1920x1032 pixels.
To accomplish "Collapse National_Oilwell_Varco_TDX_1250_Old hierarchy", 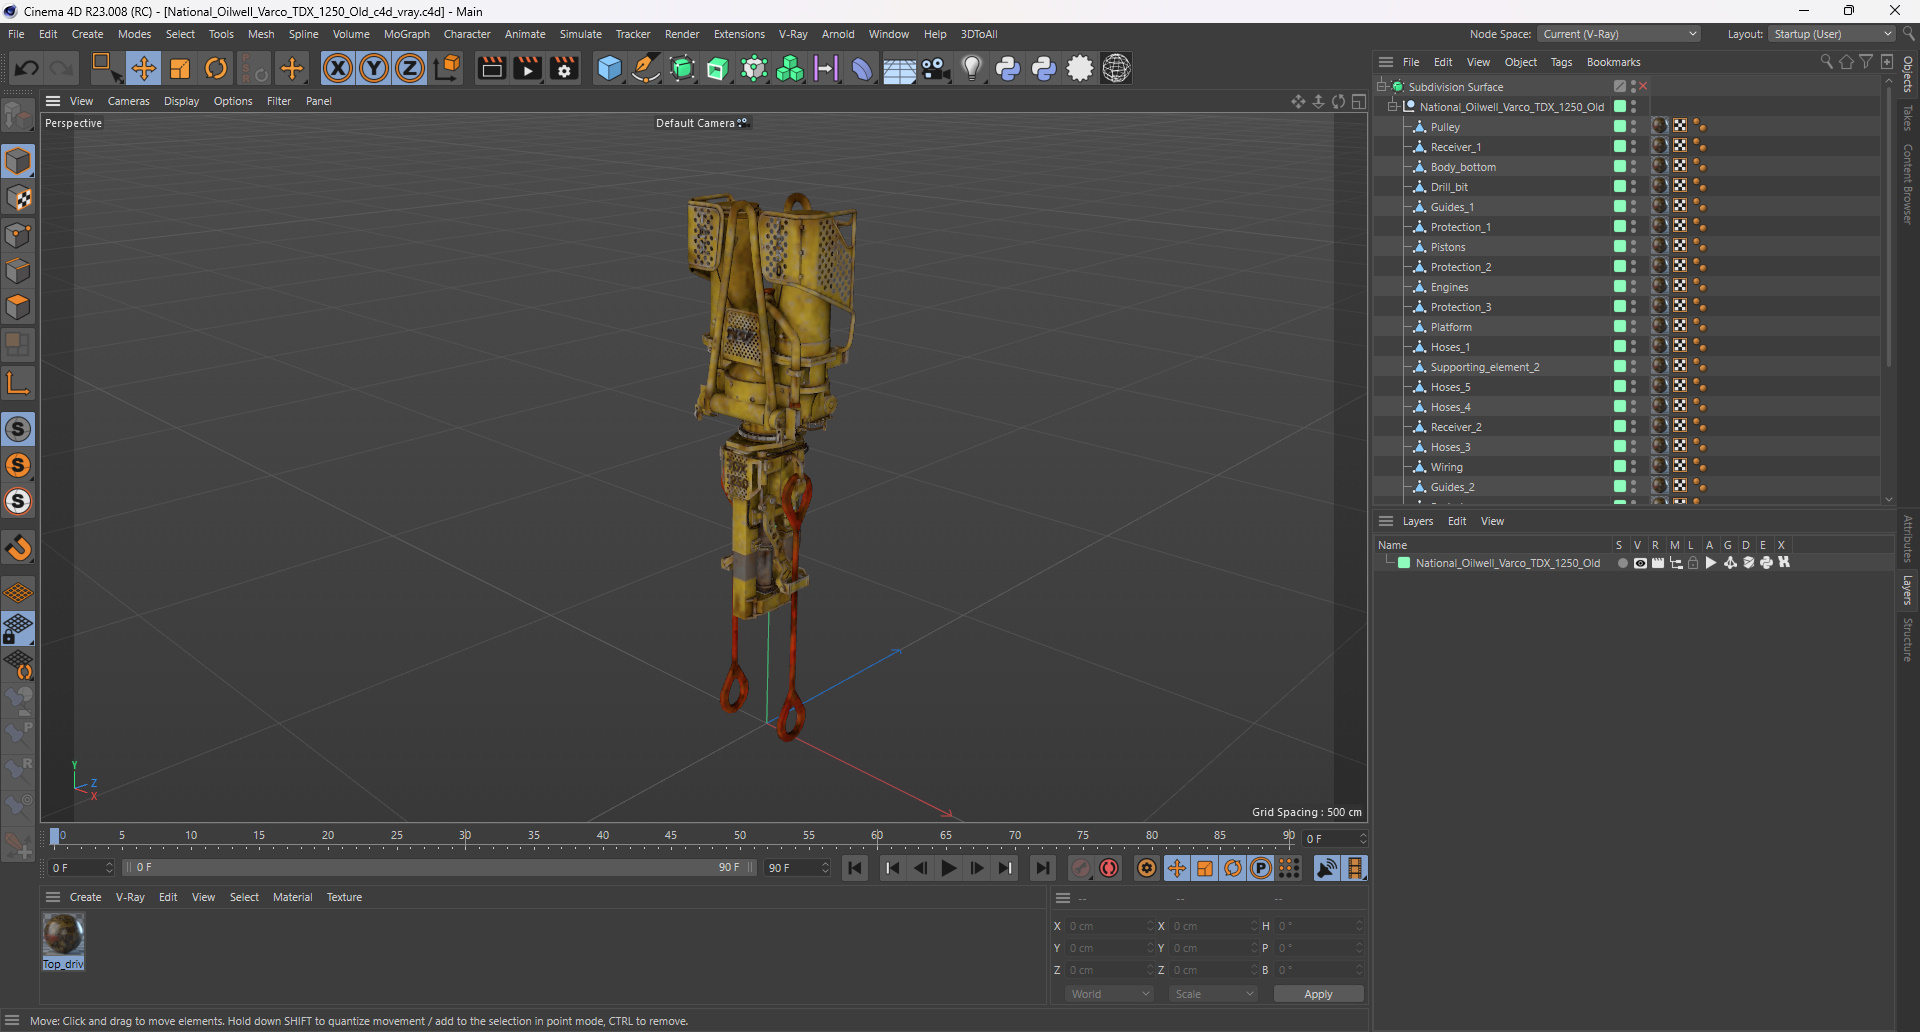I will pos(1393,107).
